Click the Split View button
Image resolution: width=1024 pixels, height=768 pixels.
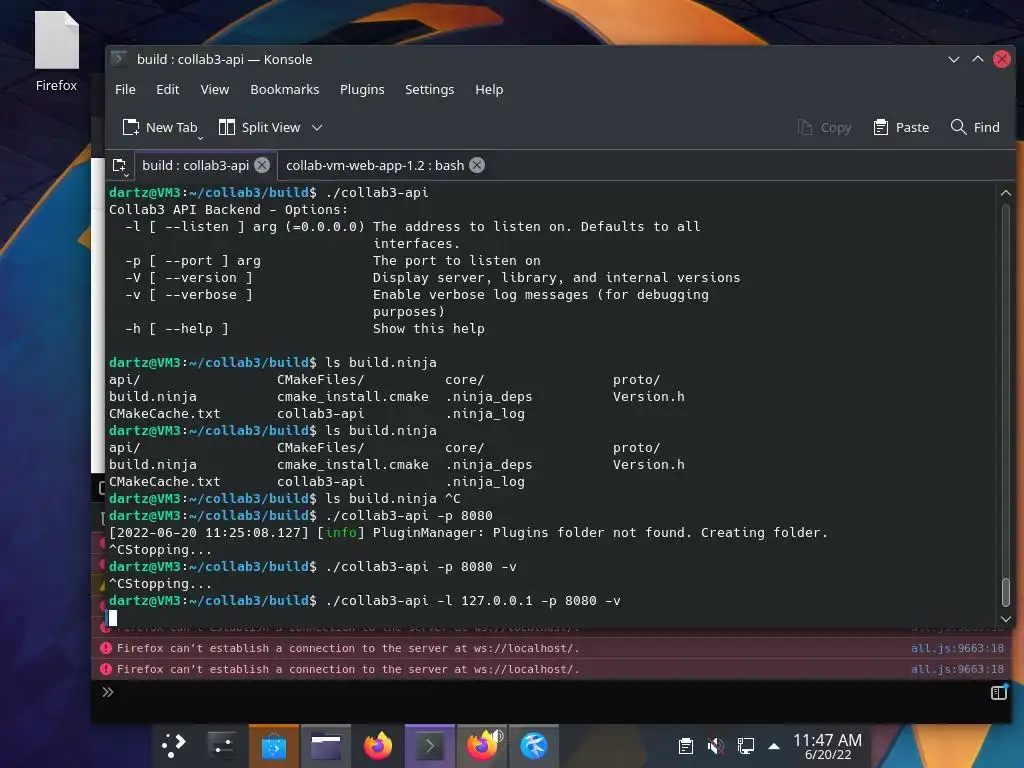[x=260, y=127]
